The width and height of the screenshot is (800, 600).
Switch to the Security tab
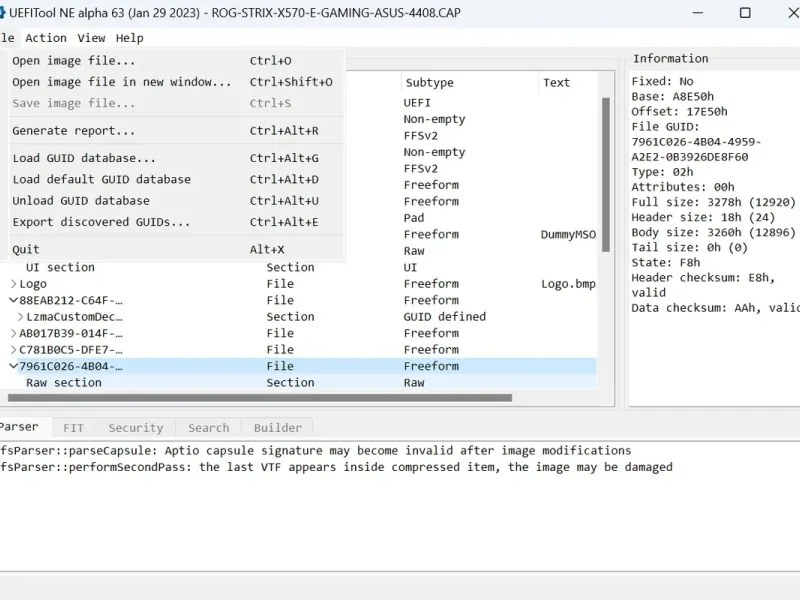[x=136, y=428]
